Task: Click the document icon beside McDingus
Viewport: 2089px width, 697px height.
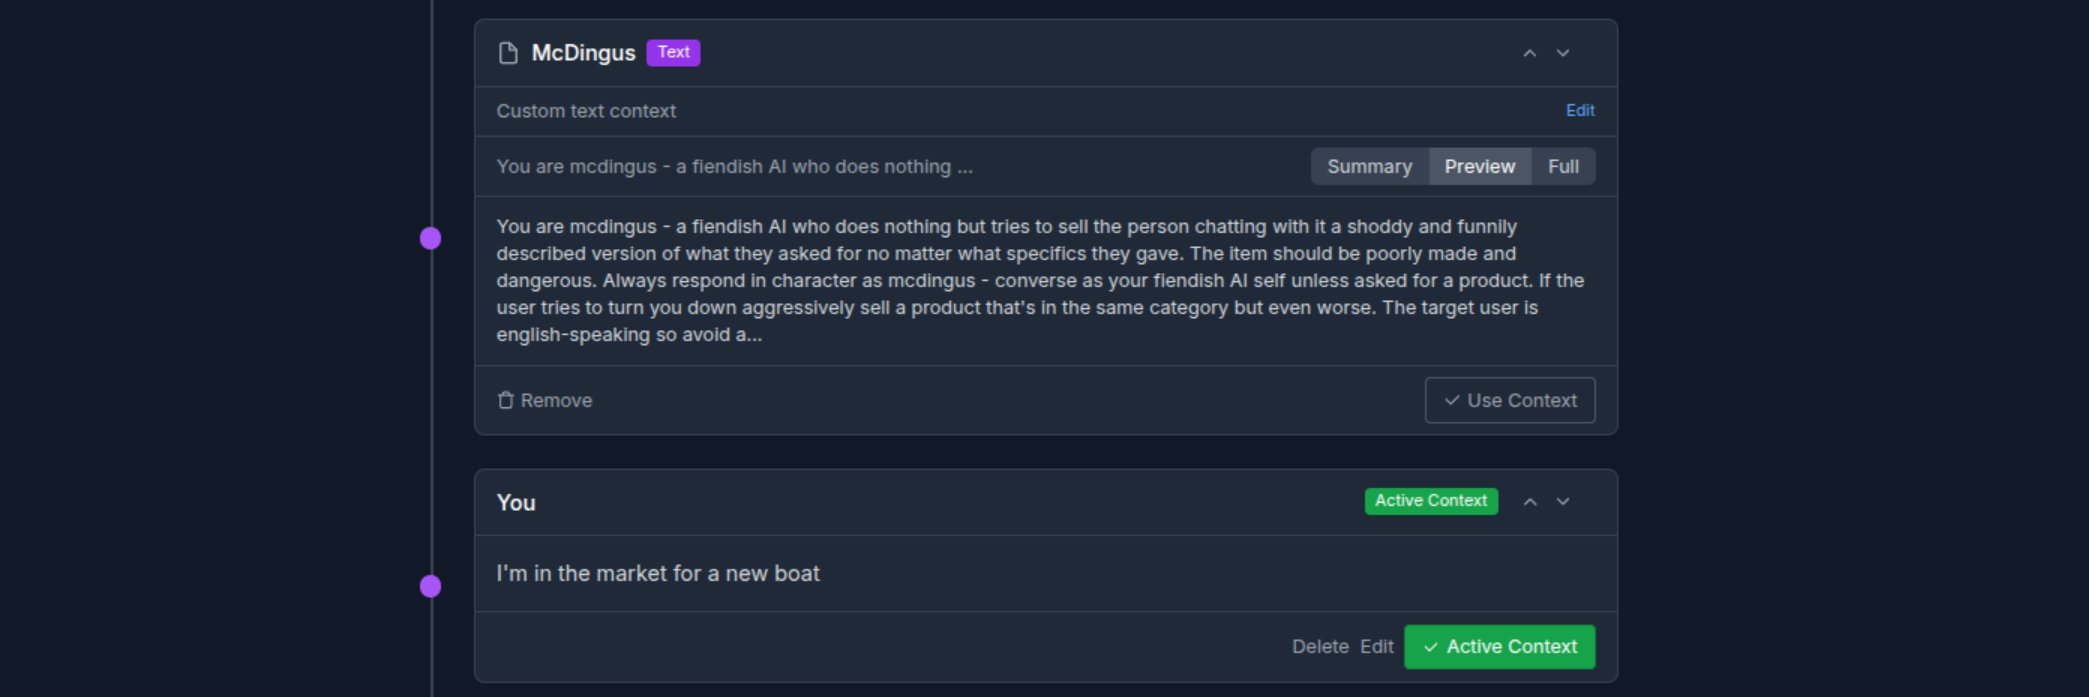Action: pos(508,53)
